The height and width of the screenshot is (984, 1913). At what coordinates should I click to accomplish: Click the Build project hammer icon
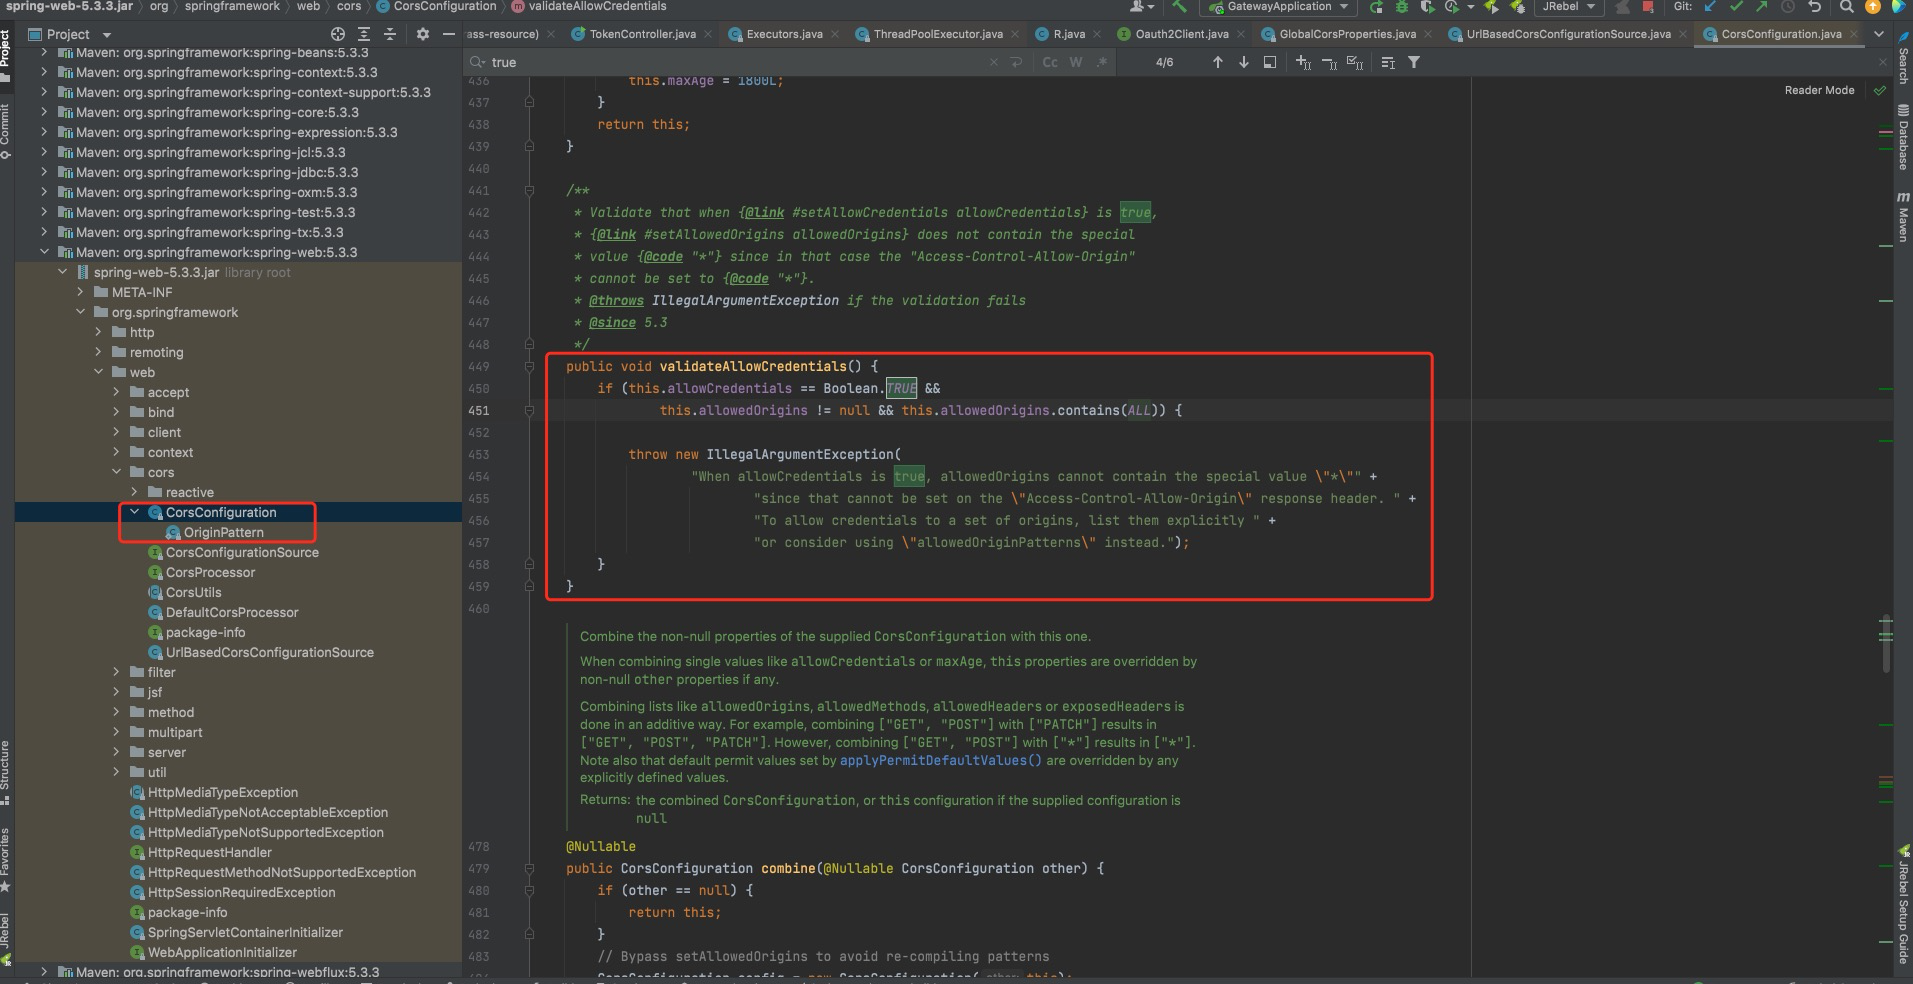pyautogui.click(x=1179, y=7)
